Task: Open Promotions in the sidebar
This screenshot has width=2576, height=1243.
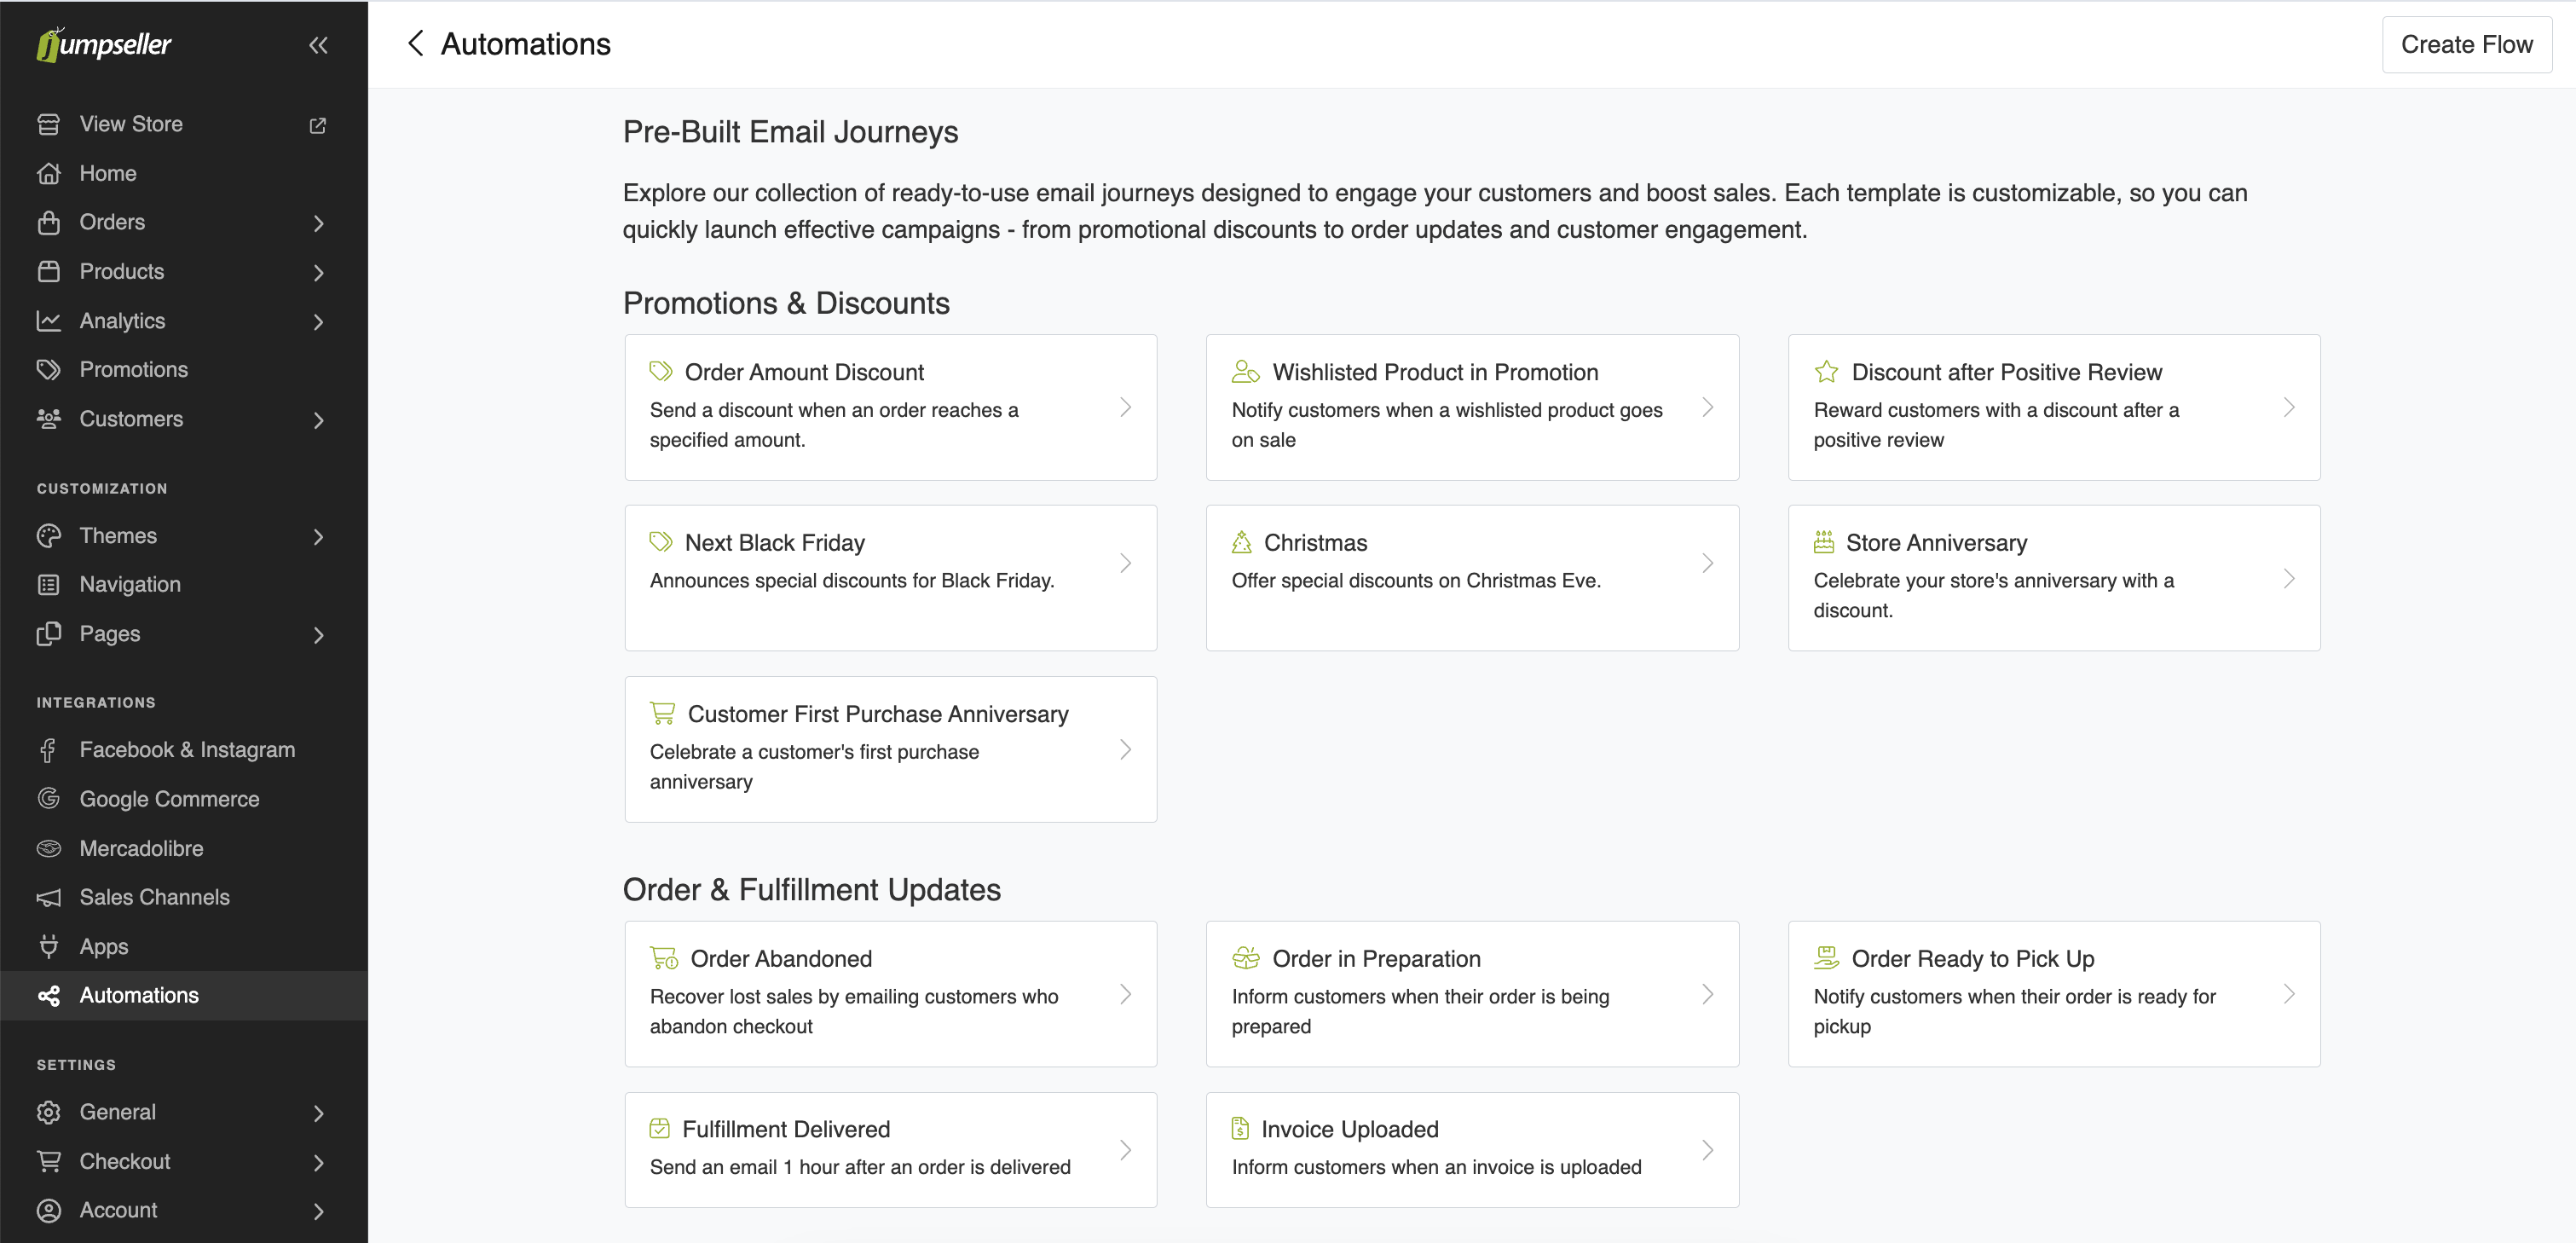Action: click(x=133, y=370)
